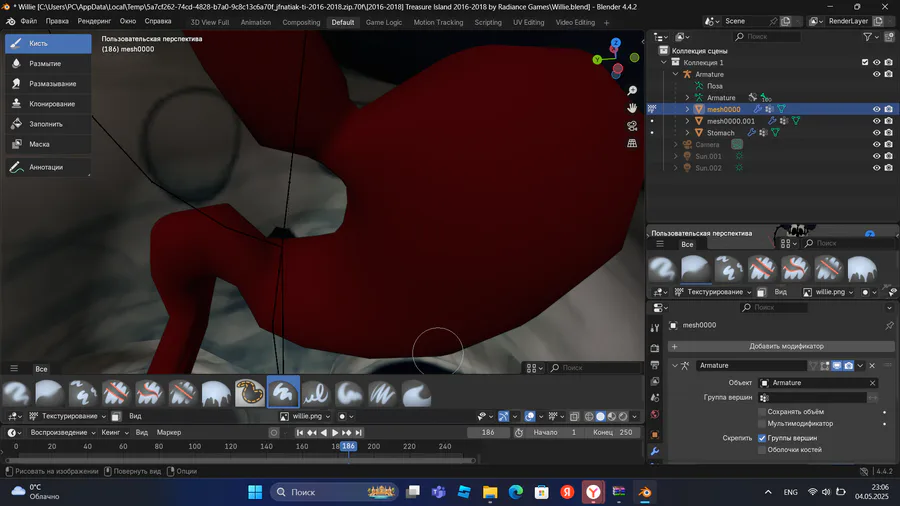Toggle preview range stopwatch icon
Screen dimensions: 900x506
pos(519,433)
